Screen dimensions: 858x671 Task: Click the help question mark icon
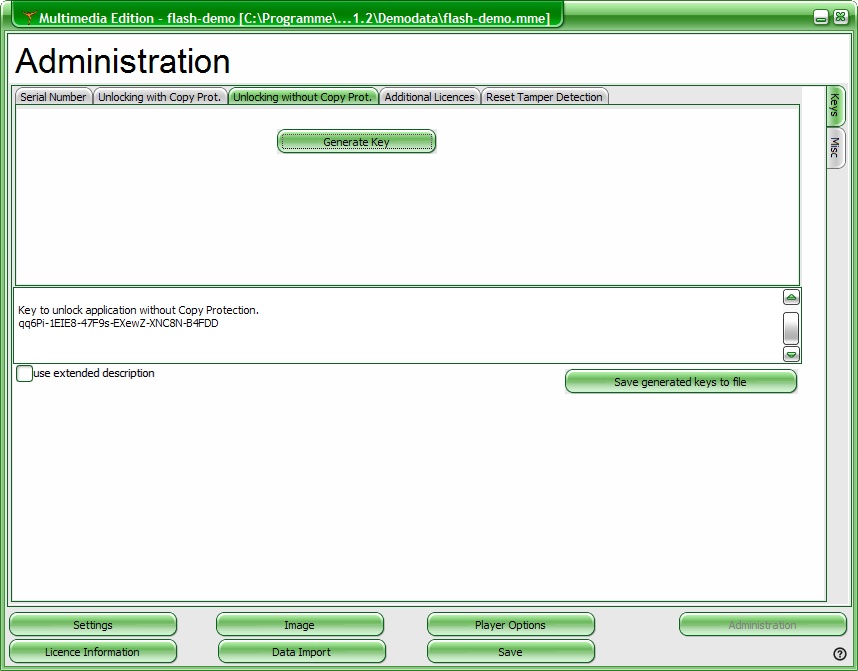click(839, 654)
